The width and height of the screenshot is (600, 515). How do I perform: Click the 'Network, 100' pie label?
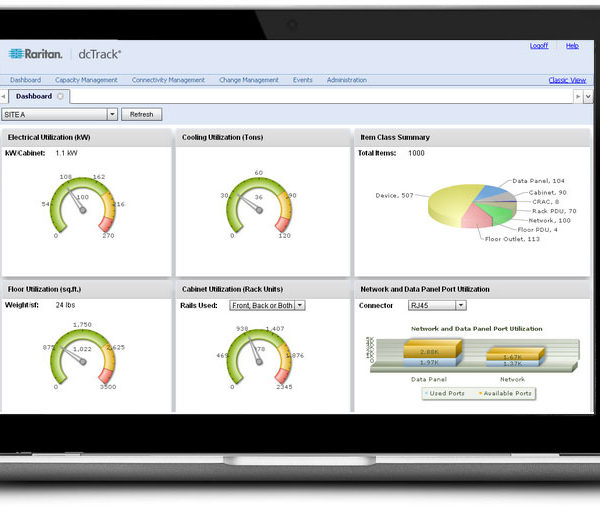[549, 220]
